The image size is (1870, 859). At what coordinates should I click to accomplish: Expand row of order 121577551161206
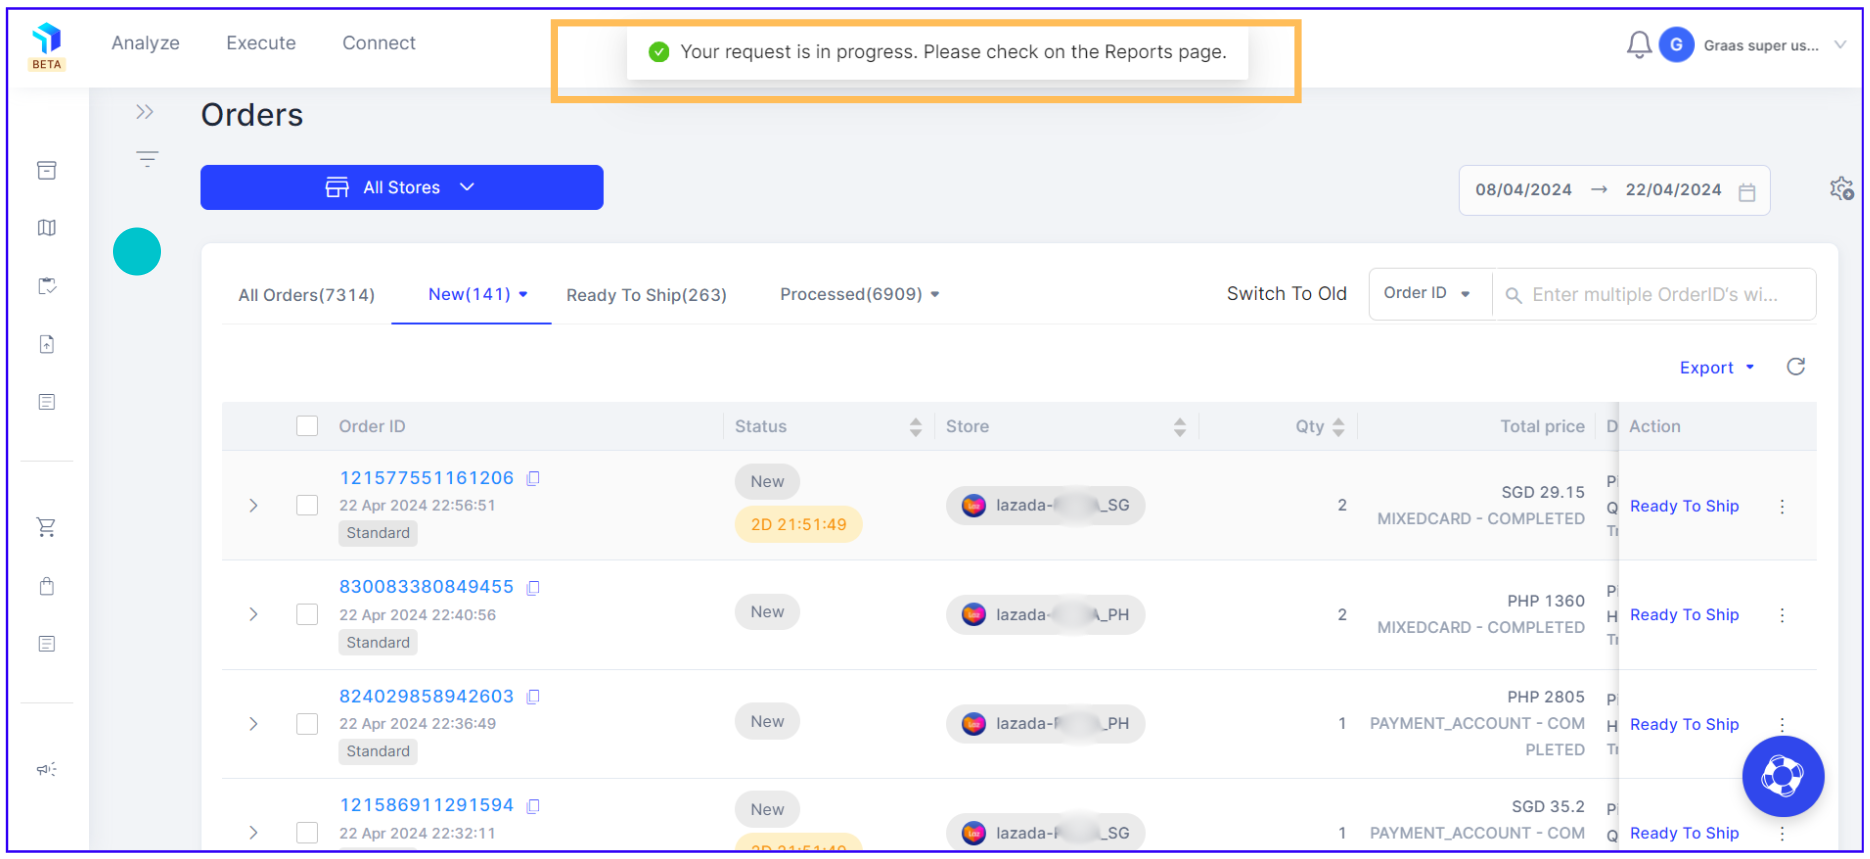pos(253,506)
